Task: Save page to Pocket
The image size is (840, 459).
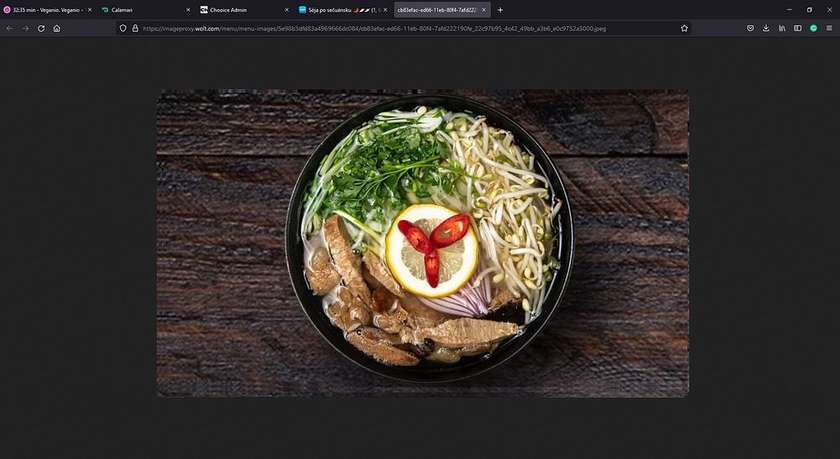Action: click(x=750, y=28)
